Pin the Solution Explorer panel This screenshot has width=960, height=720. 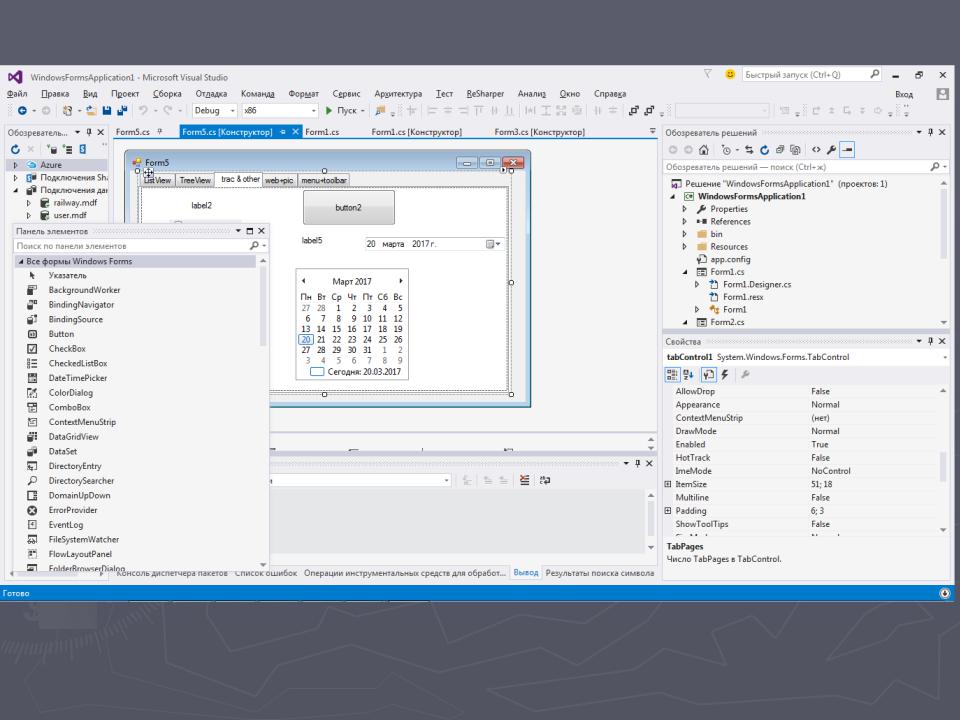(x=931, y=132)
